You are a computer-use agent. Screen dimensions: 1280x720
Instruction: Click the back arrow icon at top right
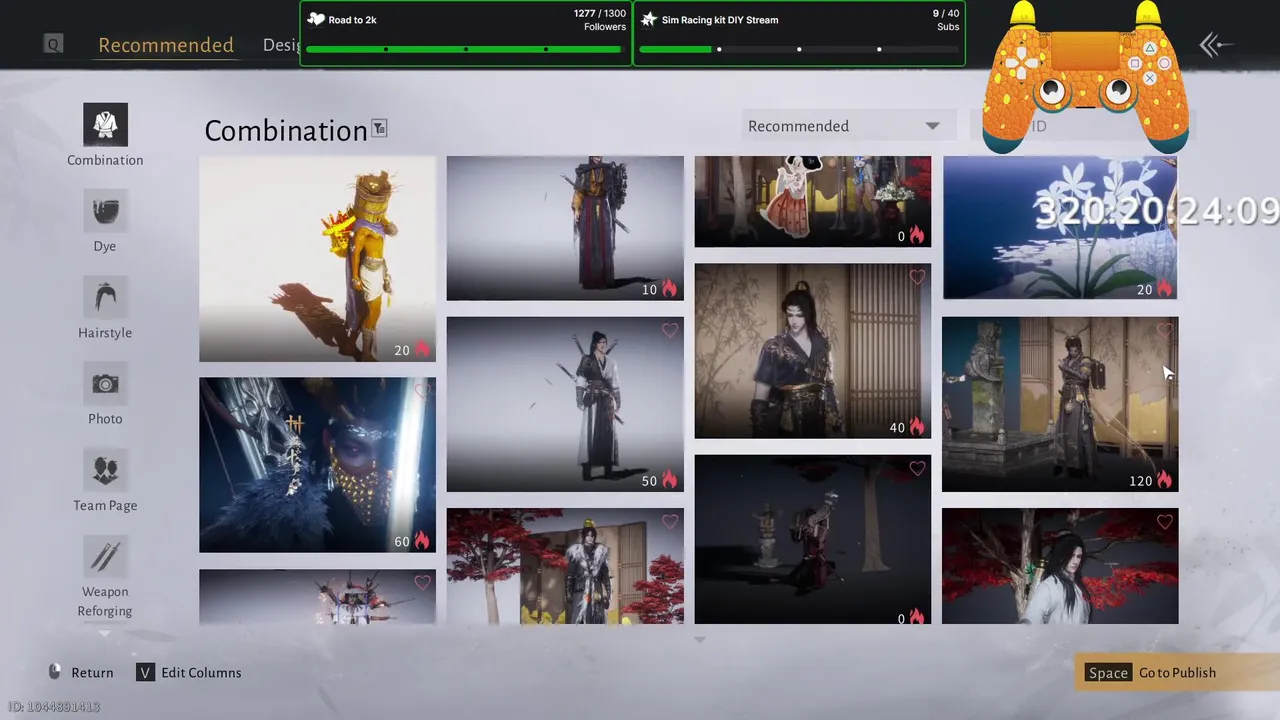pos(1215,44)
